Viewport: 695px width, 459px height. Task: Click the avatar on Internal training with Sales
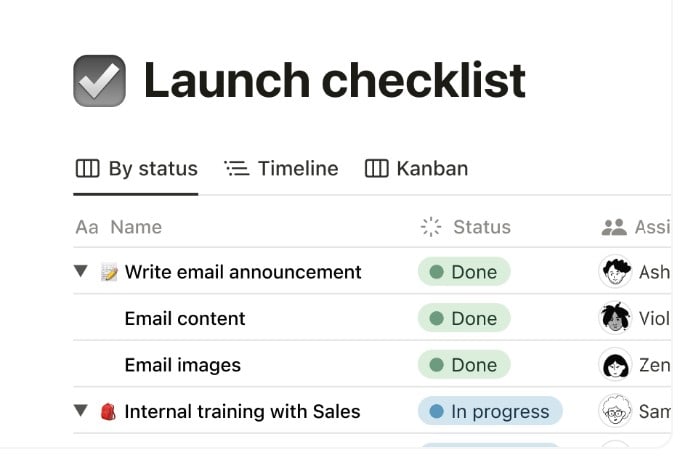coord(614,411)
